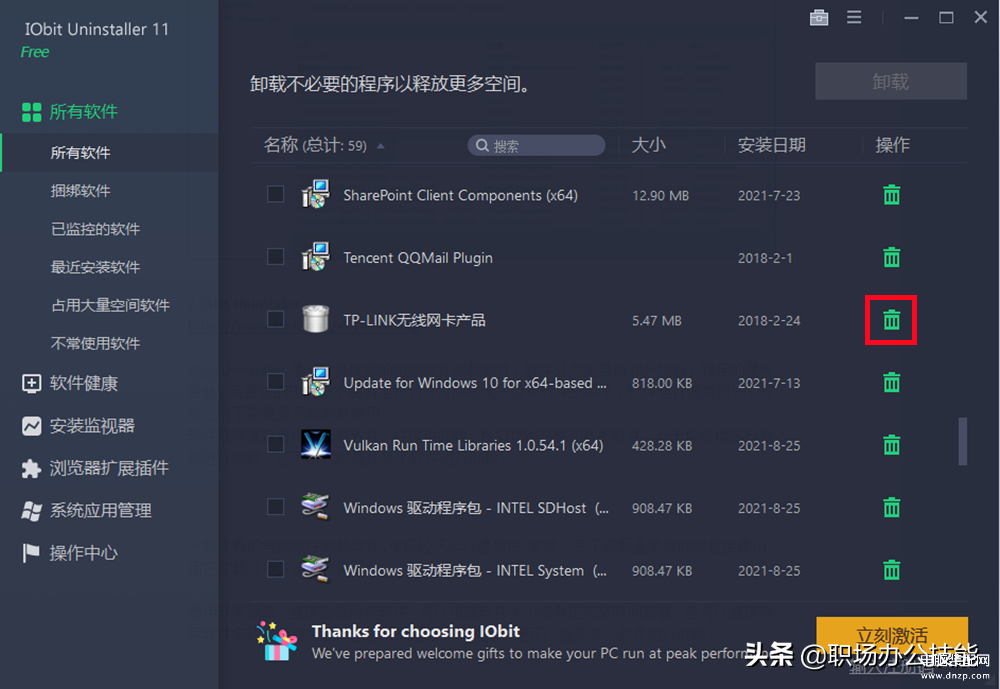
Task: Select Tencent QQMail Plugin name text
Action: point(418,258)
